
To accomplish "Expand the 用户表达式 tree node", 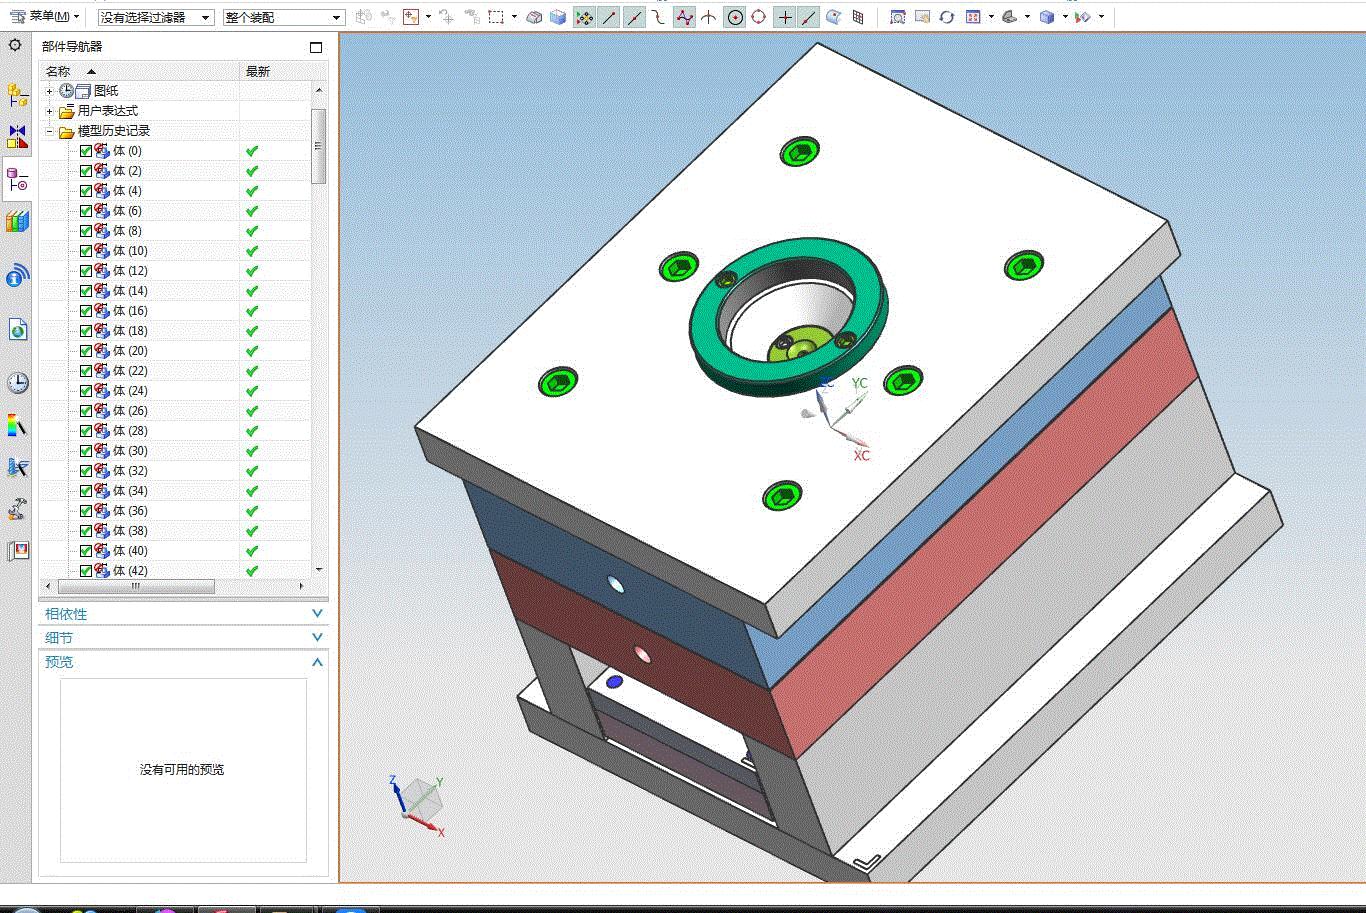I will pyautogui.click(x=49, y=111).
